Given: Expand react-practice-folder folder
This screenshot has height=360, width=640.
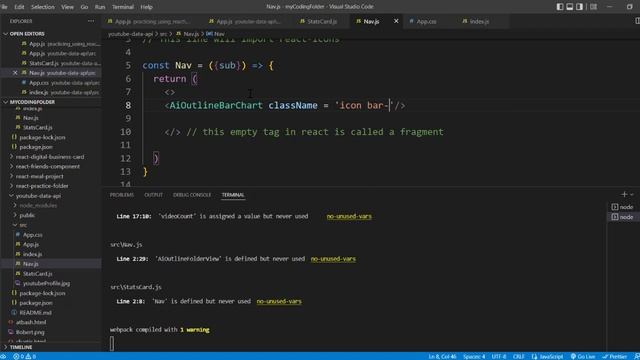Looking at the screenshot, I should point(42,186).
